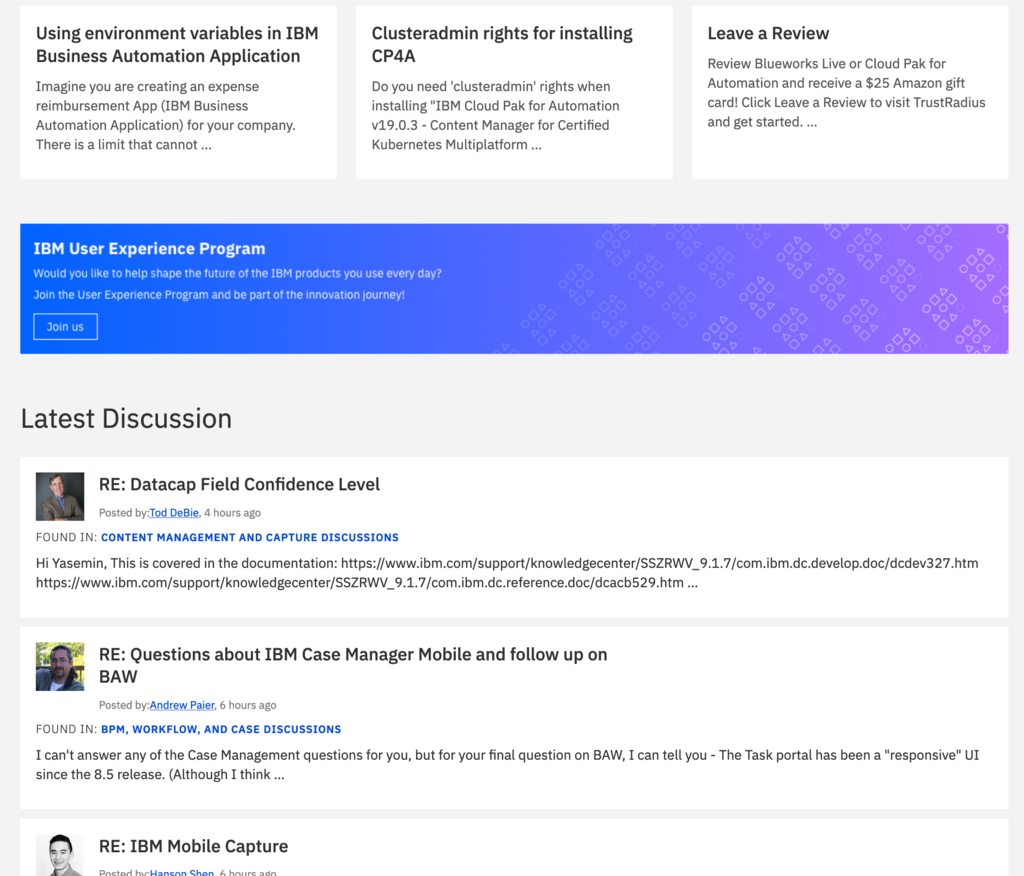The width and height of the screenshot is (1024, 876).
Task: Open Hanson Shen's profile link
Action: pyautogui.click(x=182, y=872)
